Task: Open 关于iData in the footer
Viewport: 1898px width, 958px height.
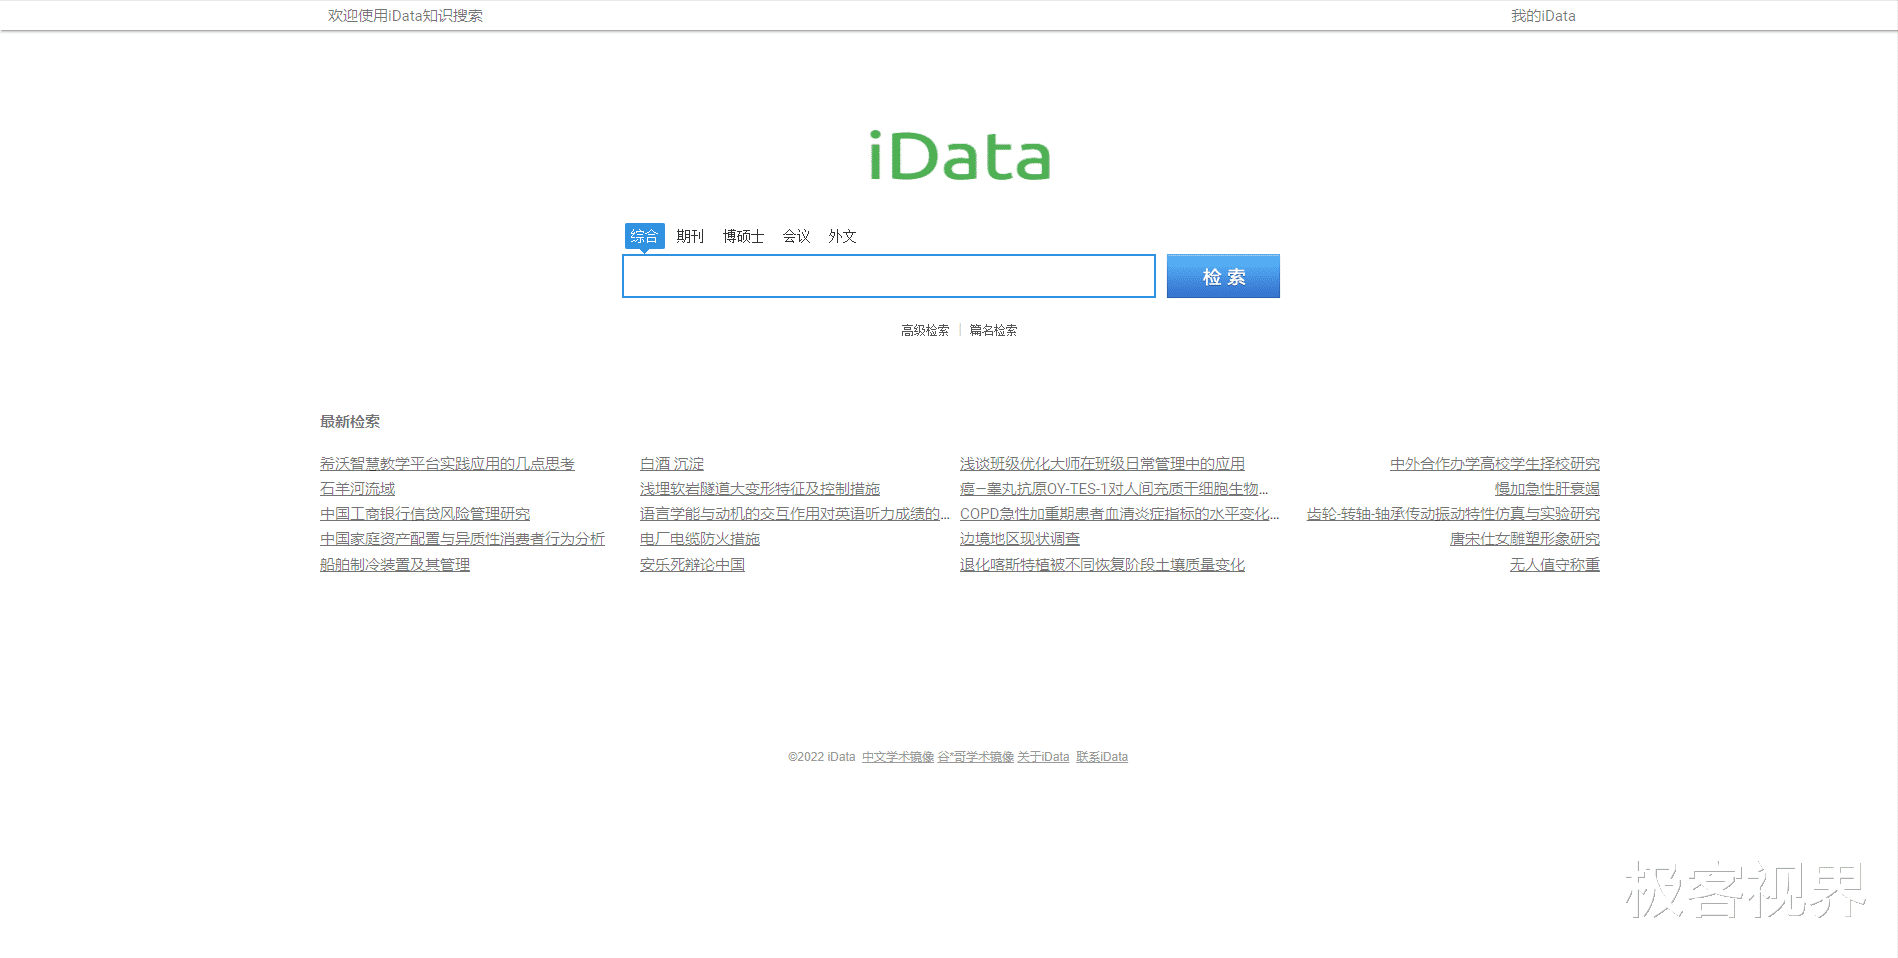Action: tap(1042, 757)
